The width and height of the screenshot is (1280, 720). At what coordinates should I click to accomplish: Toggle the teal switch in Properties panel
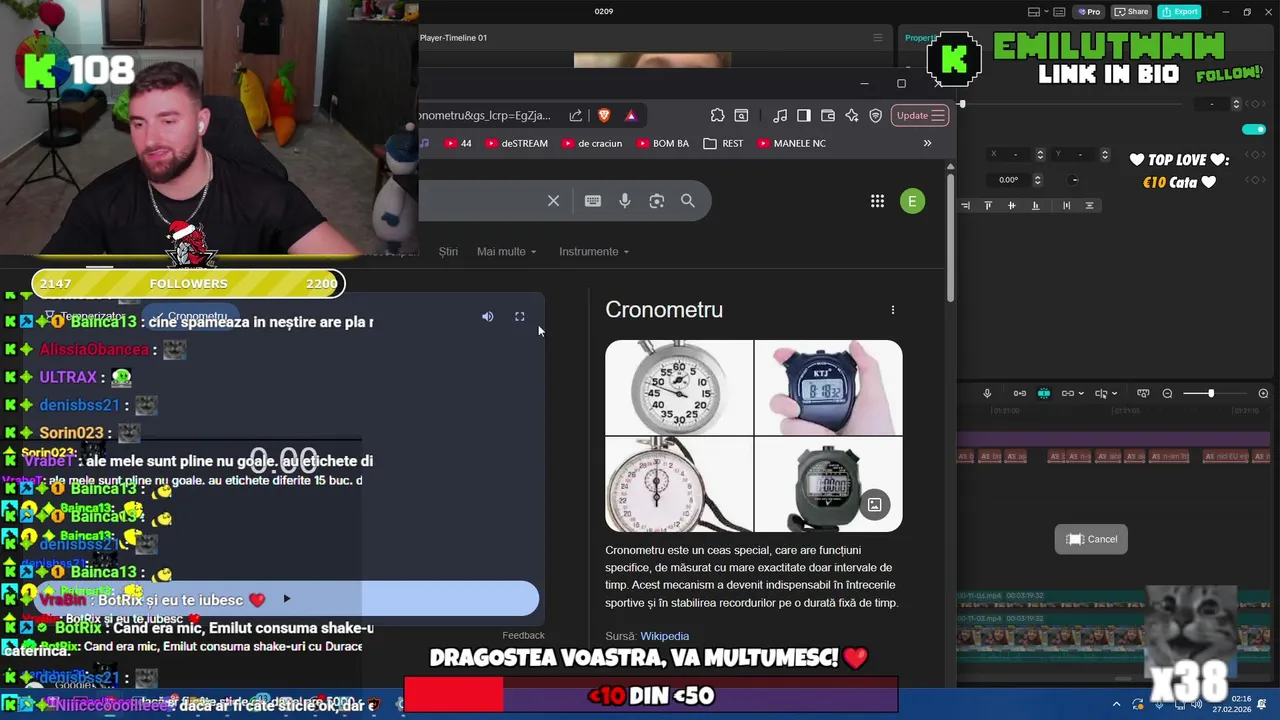point(1253,129)
